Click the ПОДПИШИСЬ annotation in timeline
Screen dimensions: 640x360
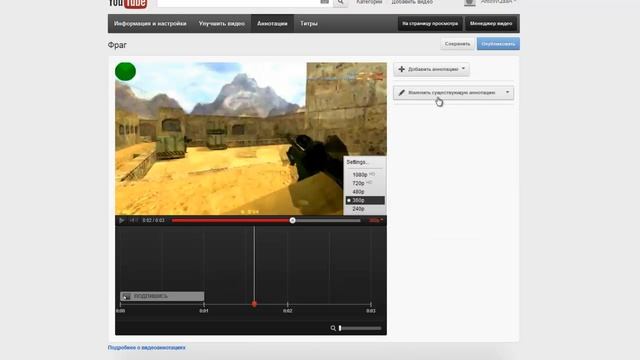point(162,296)
